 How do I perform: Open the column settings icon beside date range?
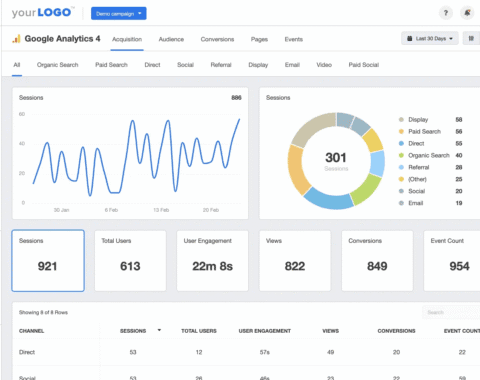[471, 39]
